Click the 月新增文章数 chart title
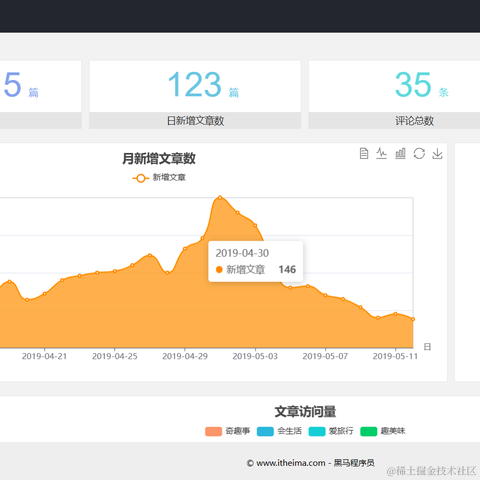The image size is (480, 480). 159,159
